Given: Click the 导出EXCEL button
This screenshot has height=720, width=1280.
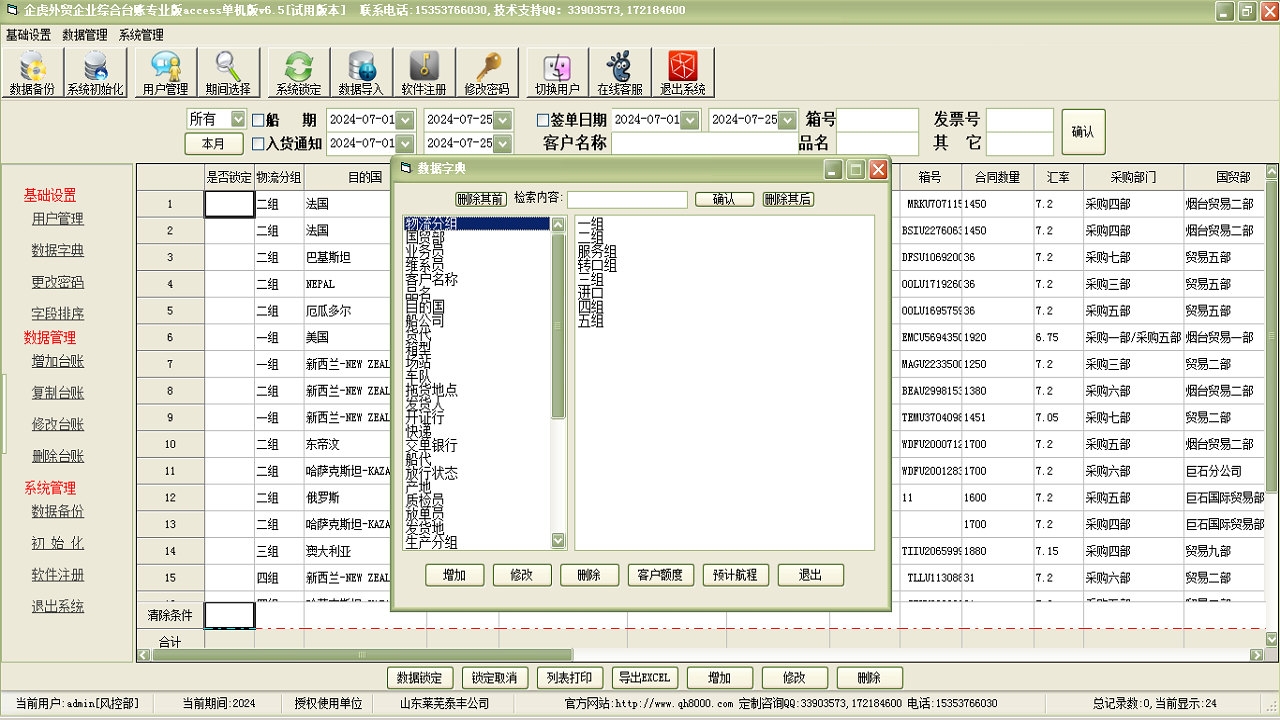Looking at the screenshot, I should pos(642,678).
